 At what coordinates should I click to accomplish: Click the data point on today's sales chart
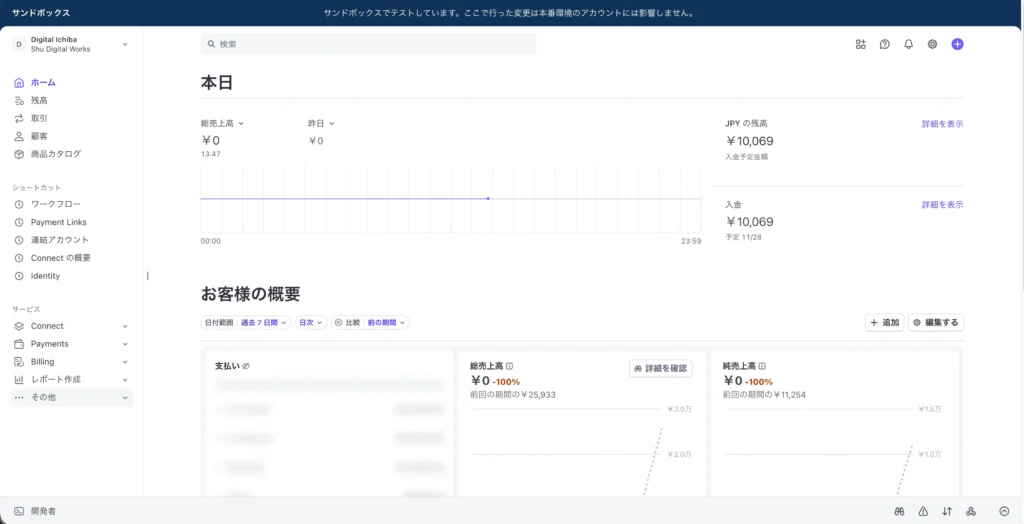488,198
